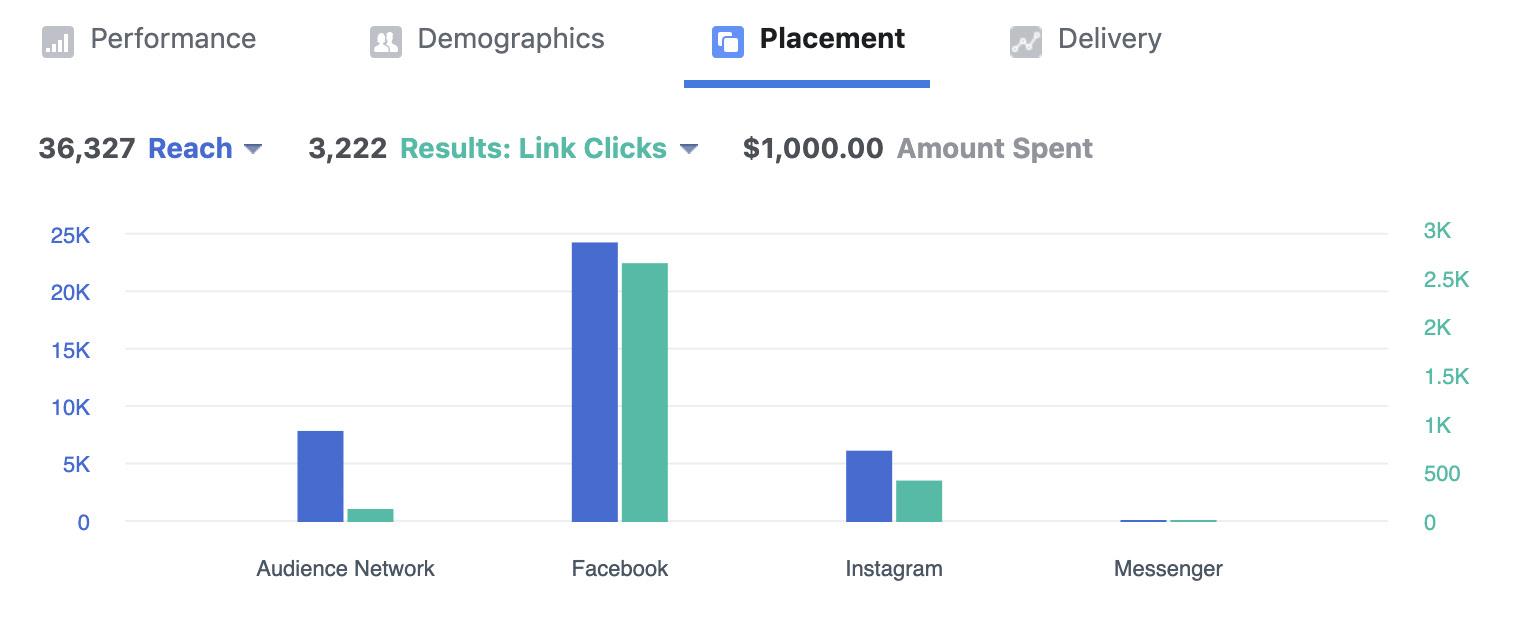Click the Performance bar chart icon

click(58, 42)
